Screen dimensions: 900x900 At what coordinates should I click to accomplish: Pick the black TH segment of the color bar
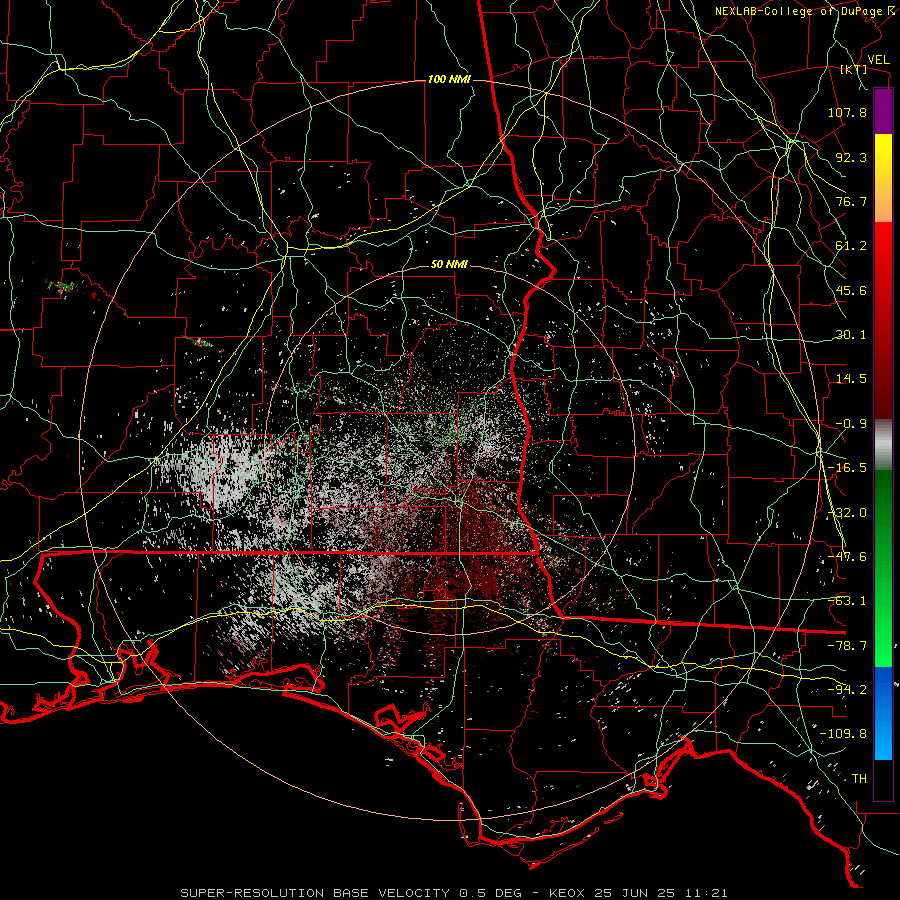883,779
